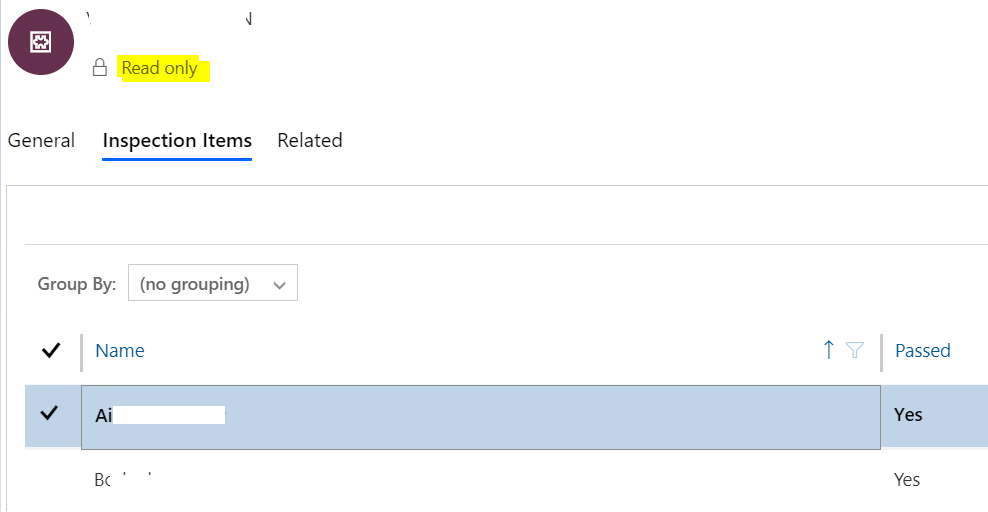Click the chevron arrow in no grouping combo
The width and height of the screenshot is (988, 512).
click(x=279, y=285)
